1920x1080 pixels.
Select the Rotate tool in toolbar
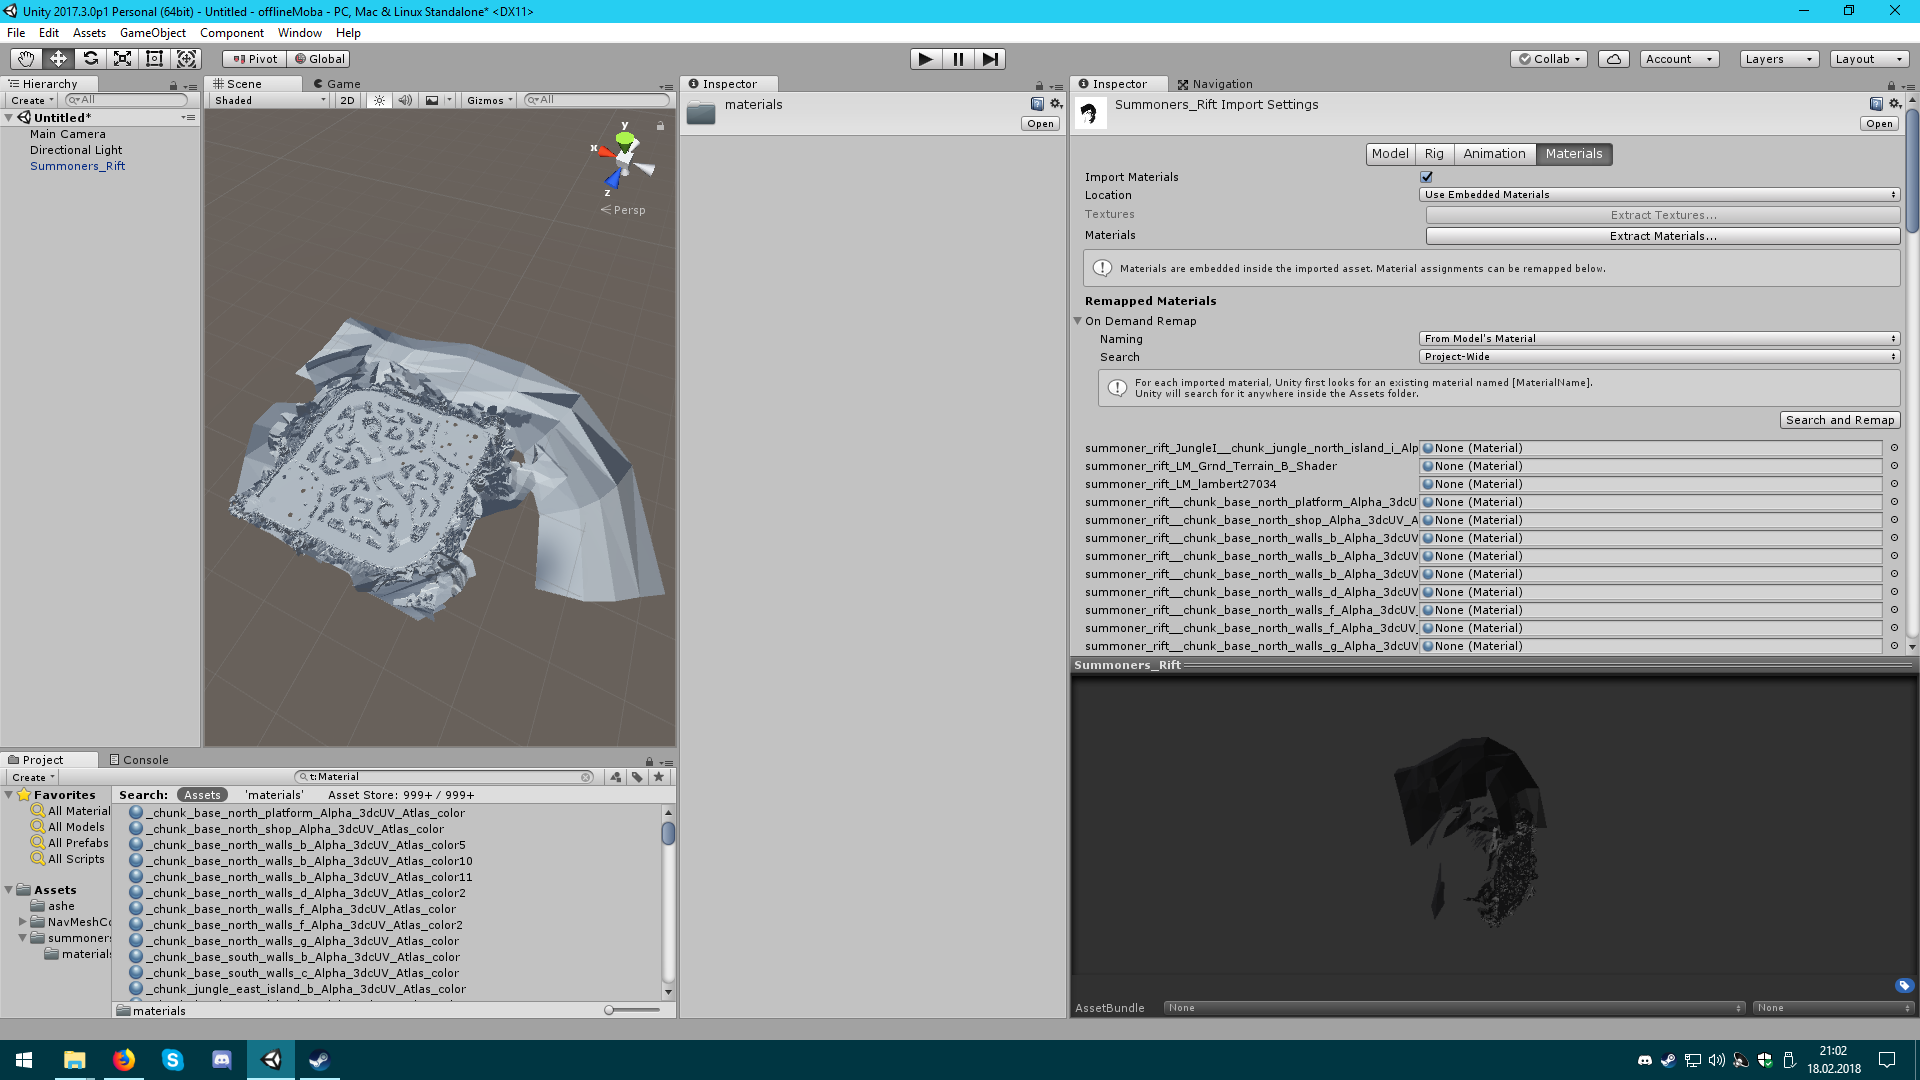(x=90, y=59)
